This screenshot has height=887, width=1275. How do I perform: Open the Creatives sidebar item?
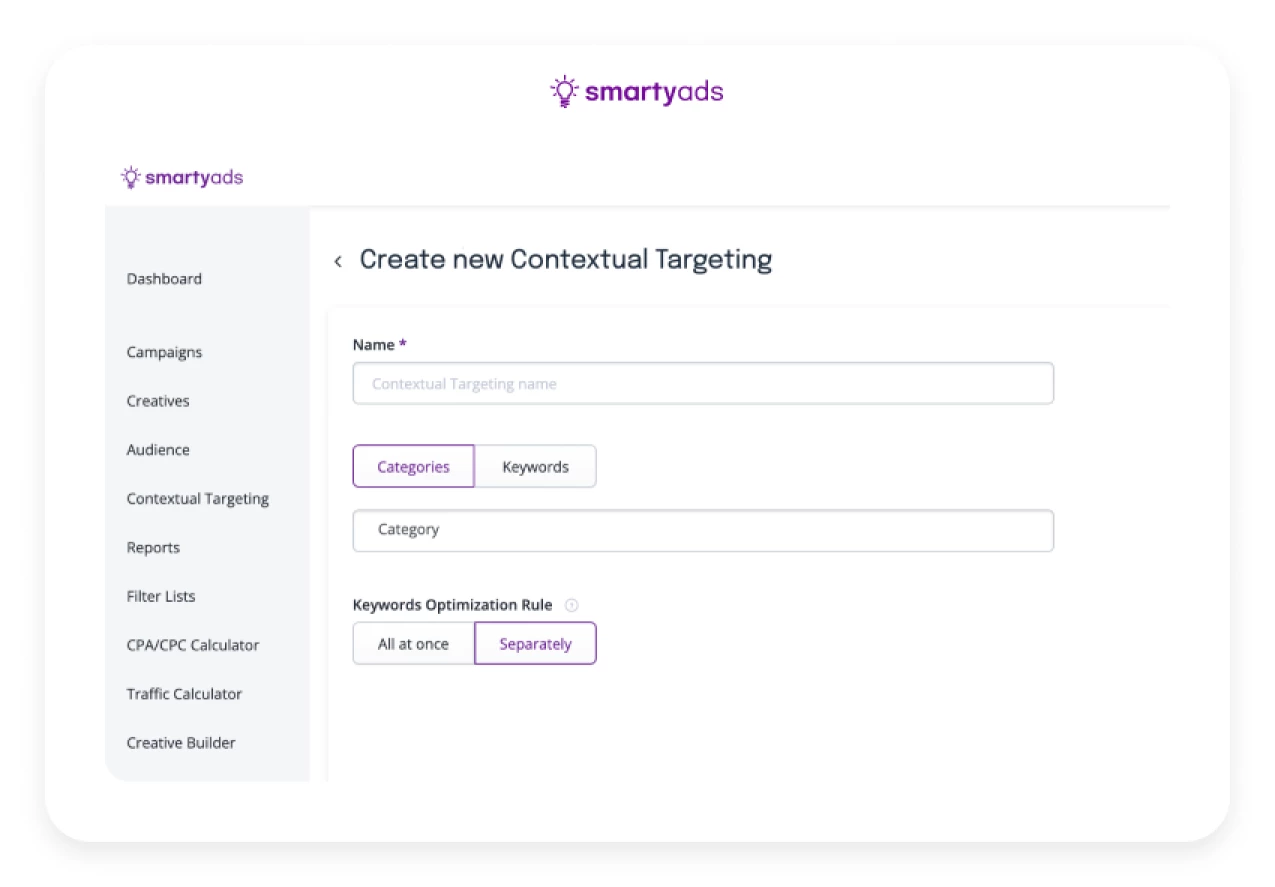click(158, 401)
